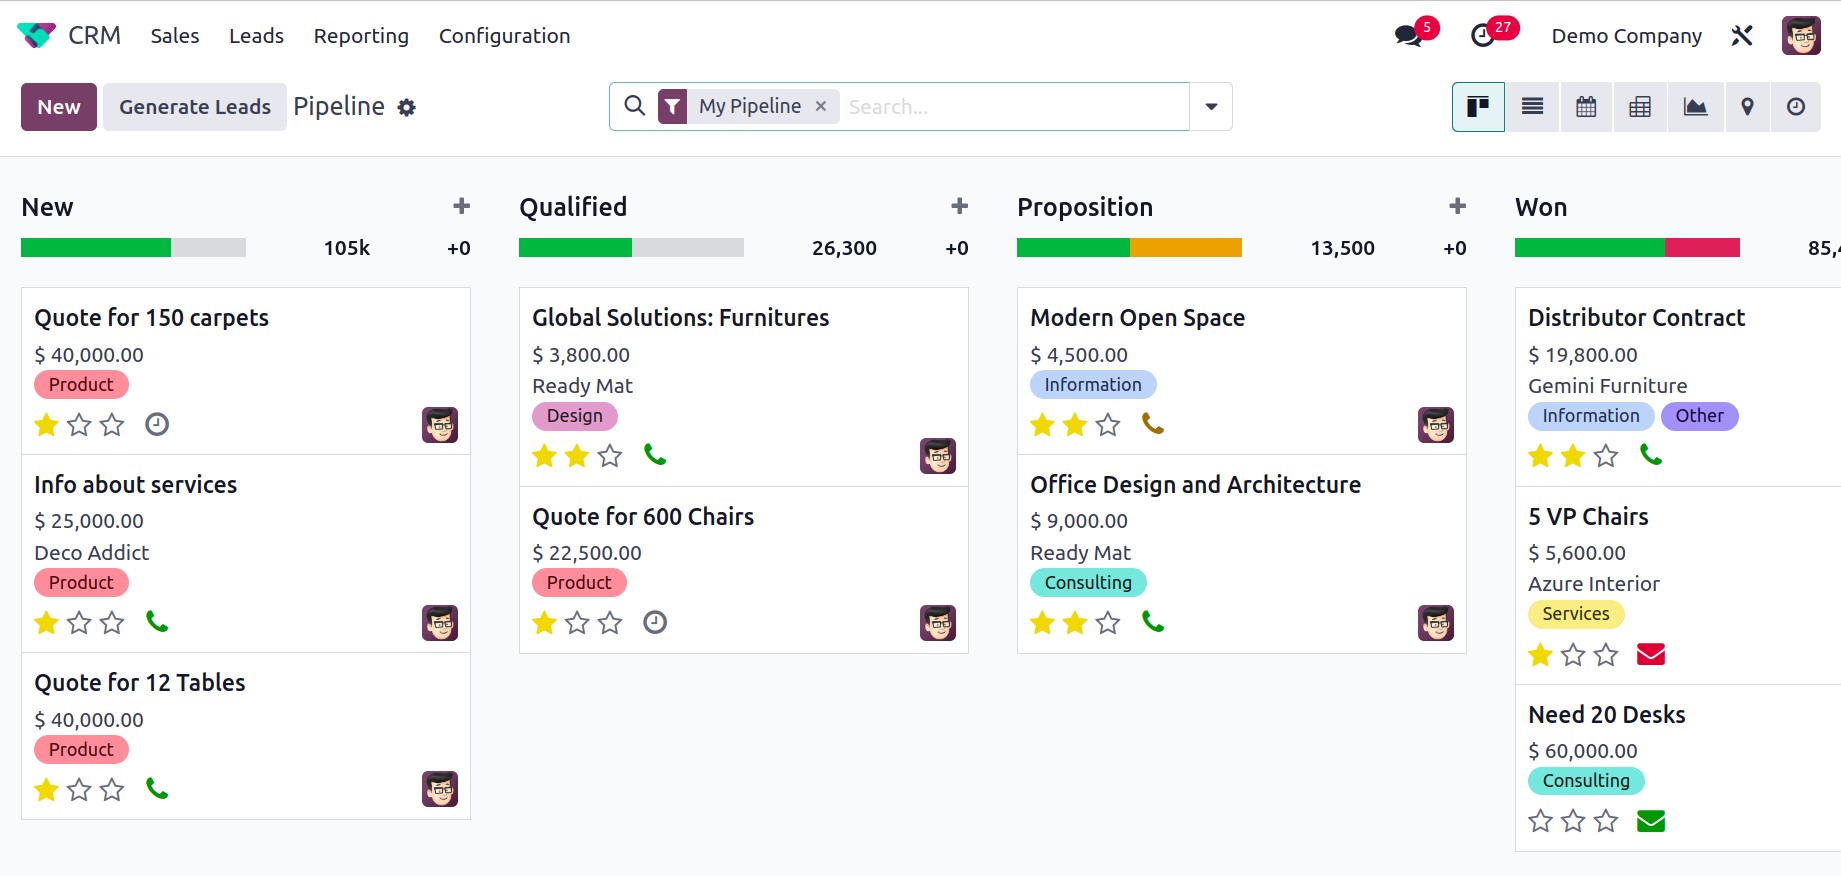Click the orange segment of Proposition progress bar
The height and width of the screenshot is (876, 1841).
click(1185, 248)
